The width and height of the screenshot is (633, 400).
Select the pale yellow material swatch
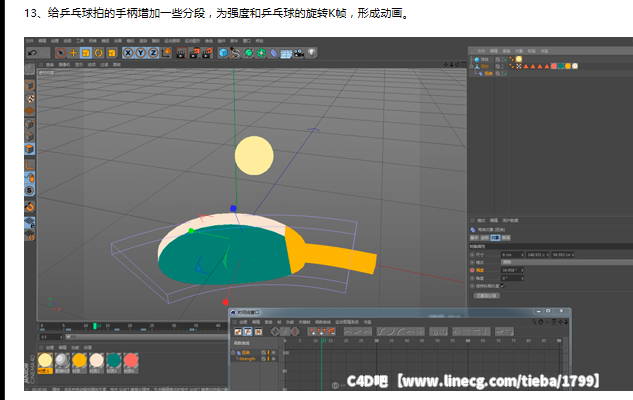click(x=45, y=362)
